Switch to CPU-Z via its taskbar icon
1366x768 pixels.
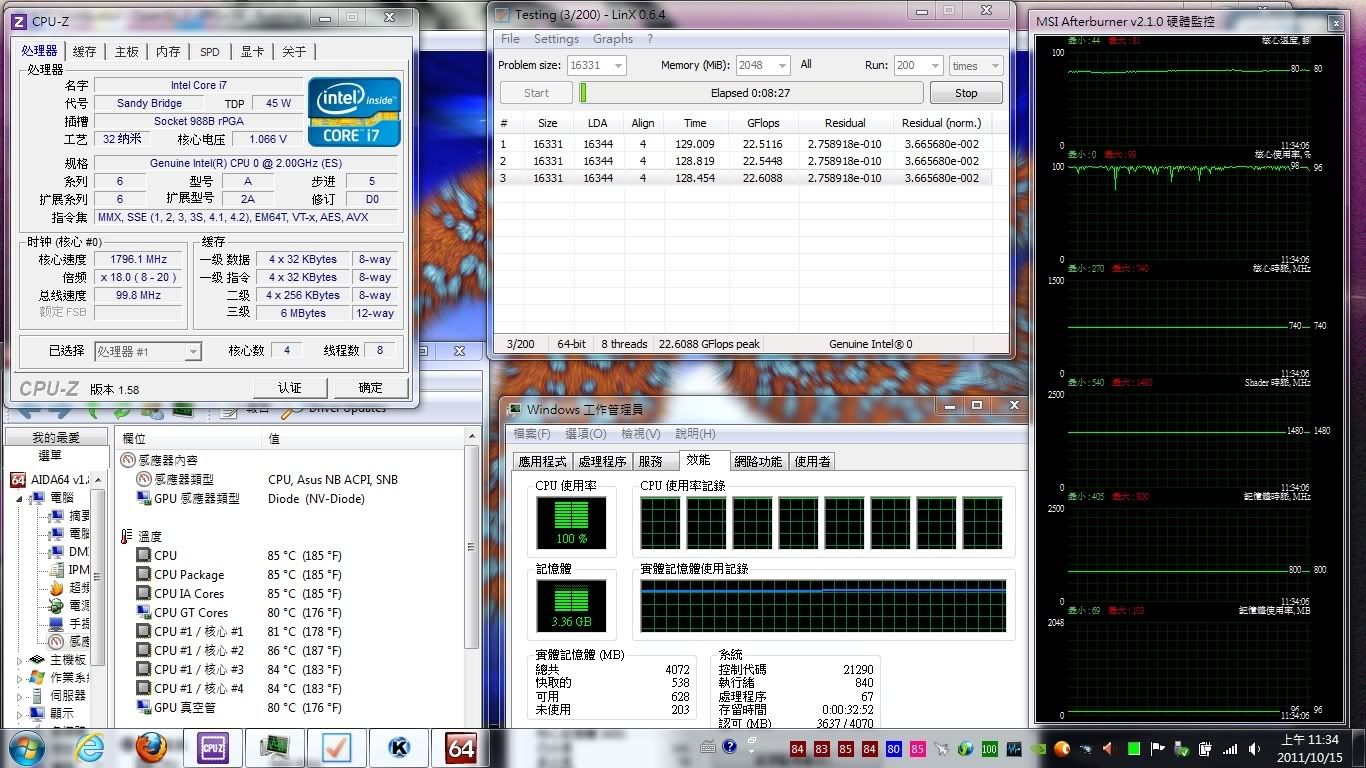click(x=212, y=747)
